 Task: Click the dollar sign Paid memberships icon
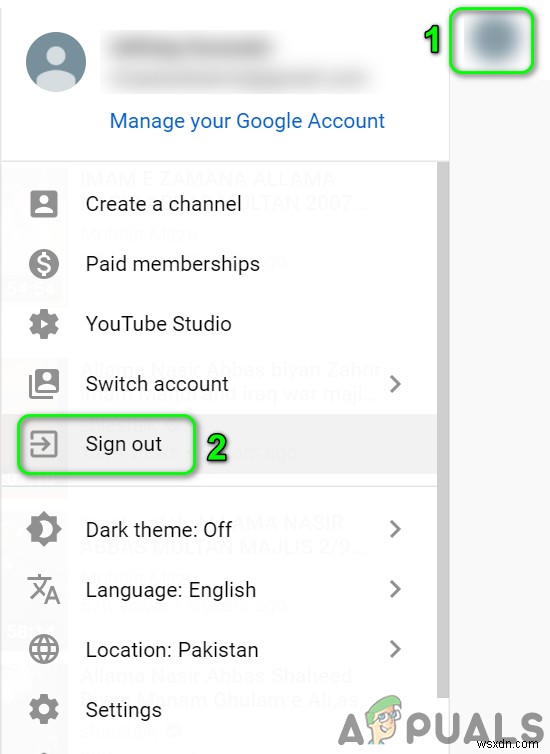click(x=44, y=264)
